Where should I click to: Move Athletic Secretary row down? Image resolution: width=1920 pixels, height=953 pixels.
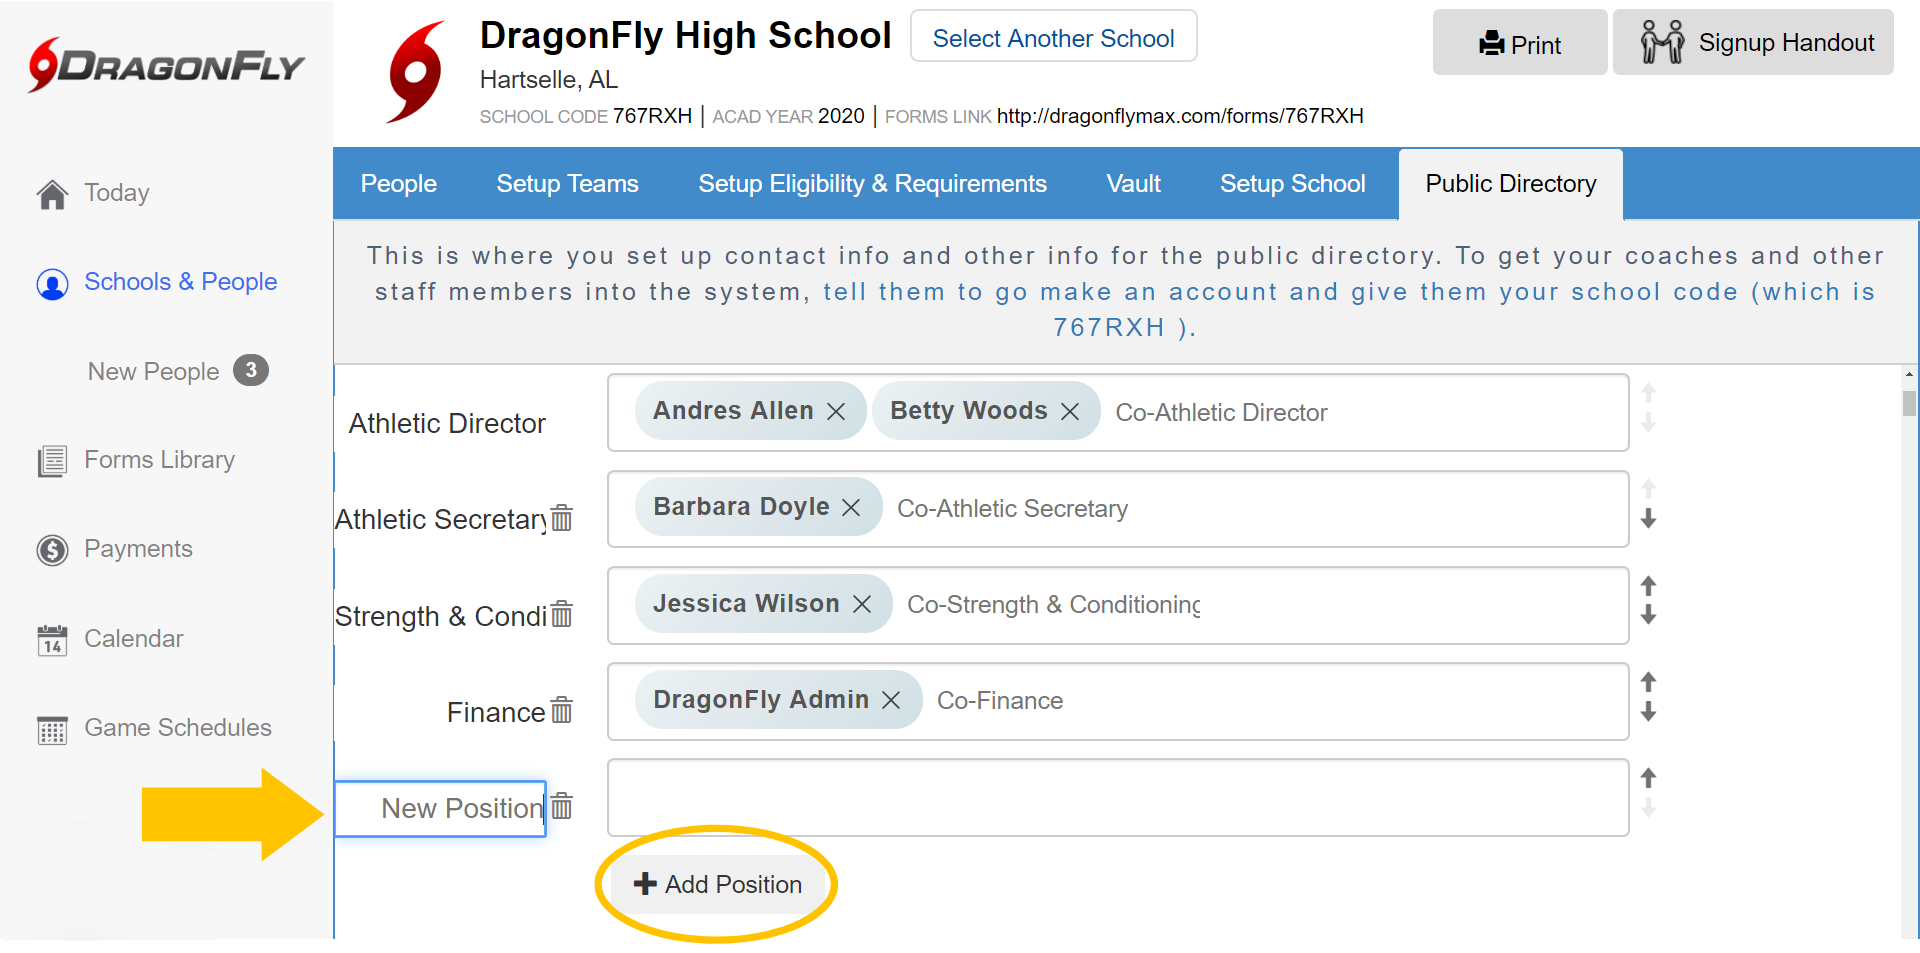coord(1649,520)
